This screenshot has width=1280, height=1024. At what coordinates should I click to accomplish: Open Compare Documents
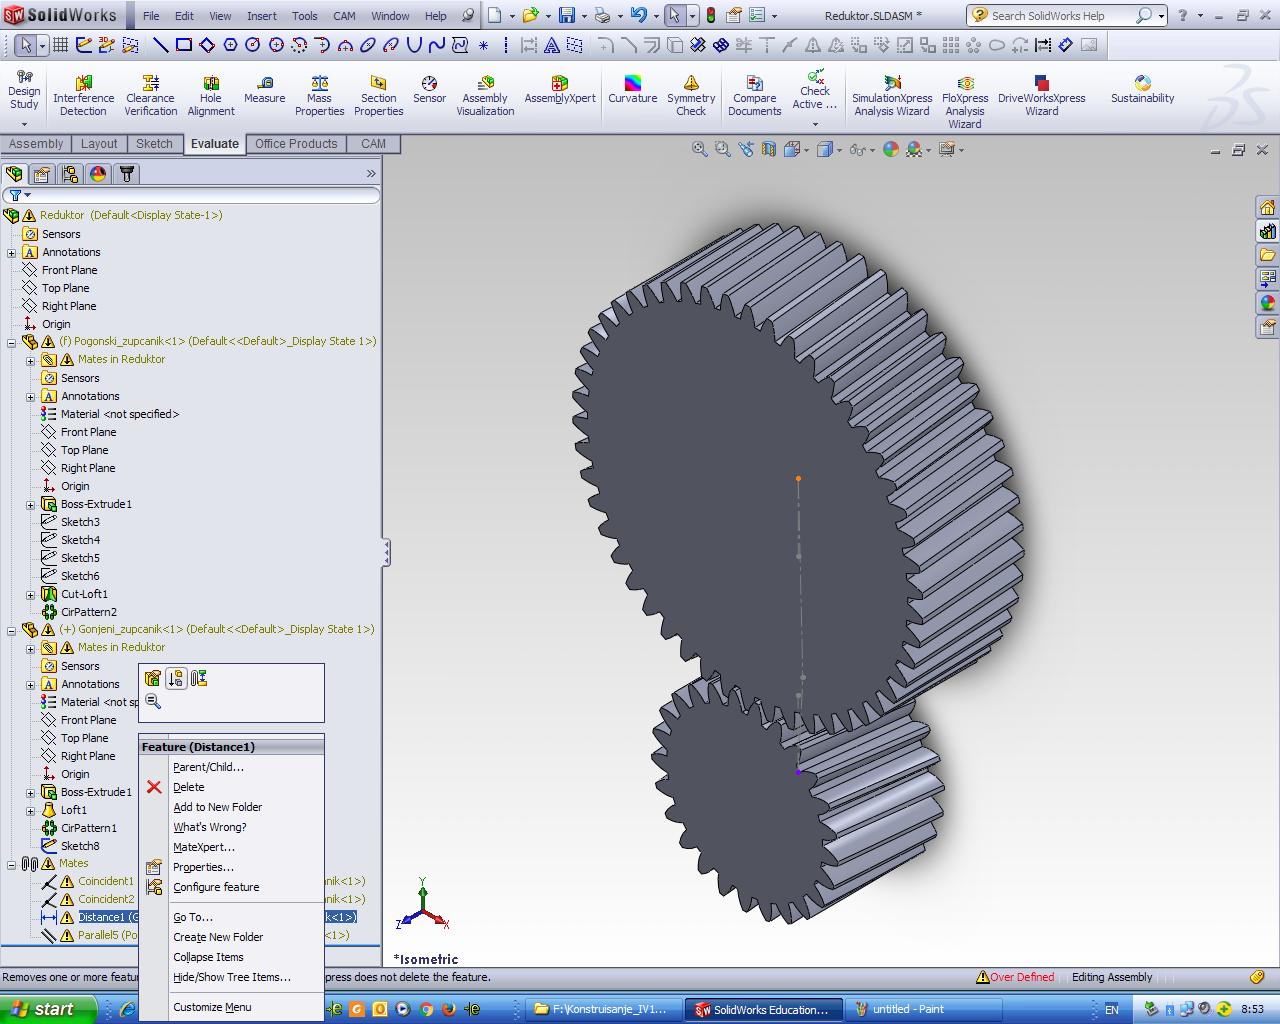click(x=754, y=96)
